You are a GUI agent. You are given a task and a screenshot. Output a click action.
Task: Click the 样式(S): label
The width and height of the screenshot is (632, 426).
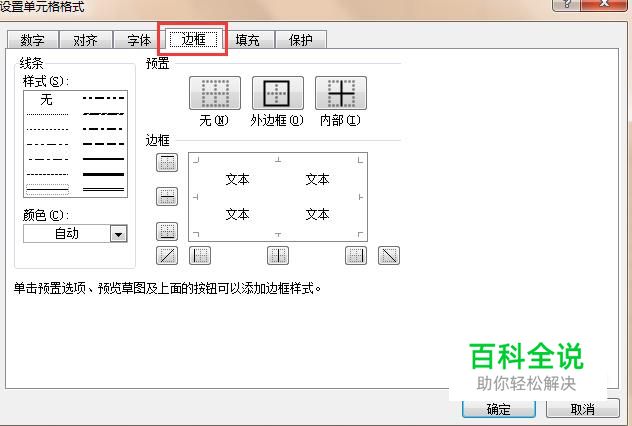[46, 81]
